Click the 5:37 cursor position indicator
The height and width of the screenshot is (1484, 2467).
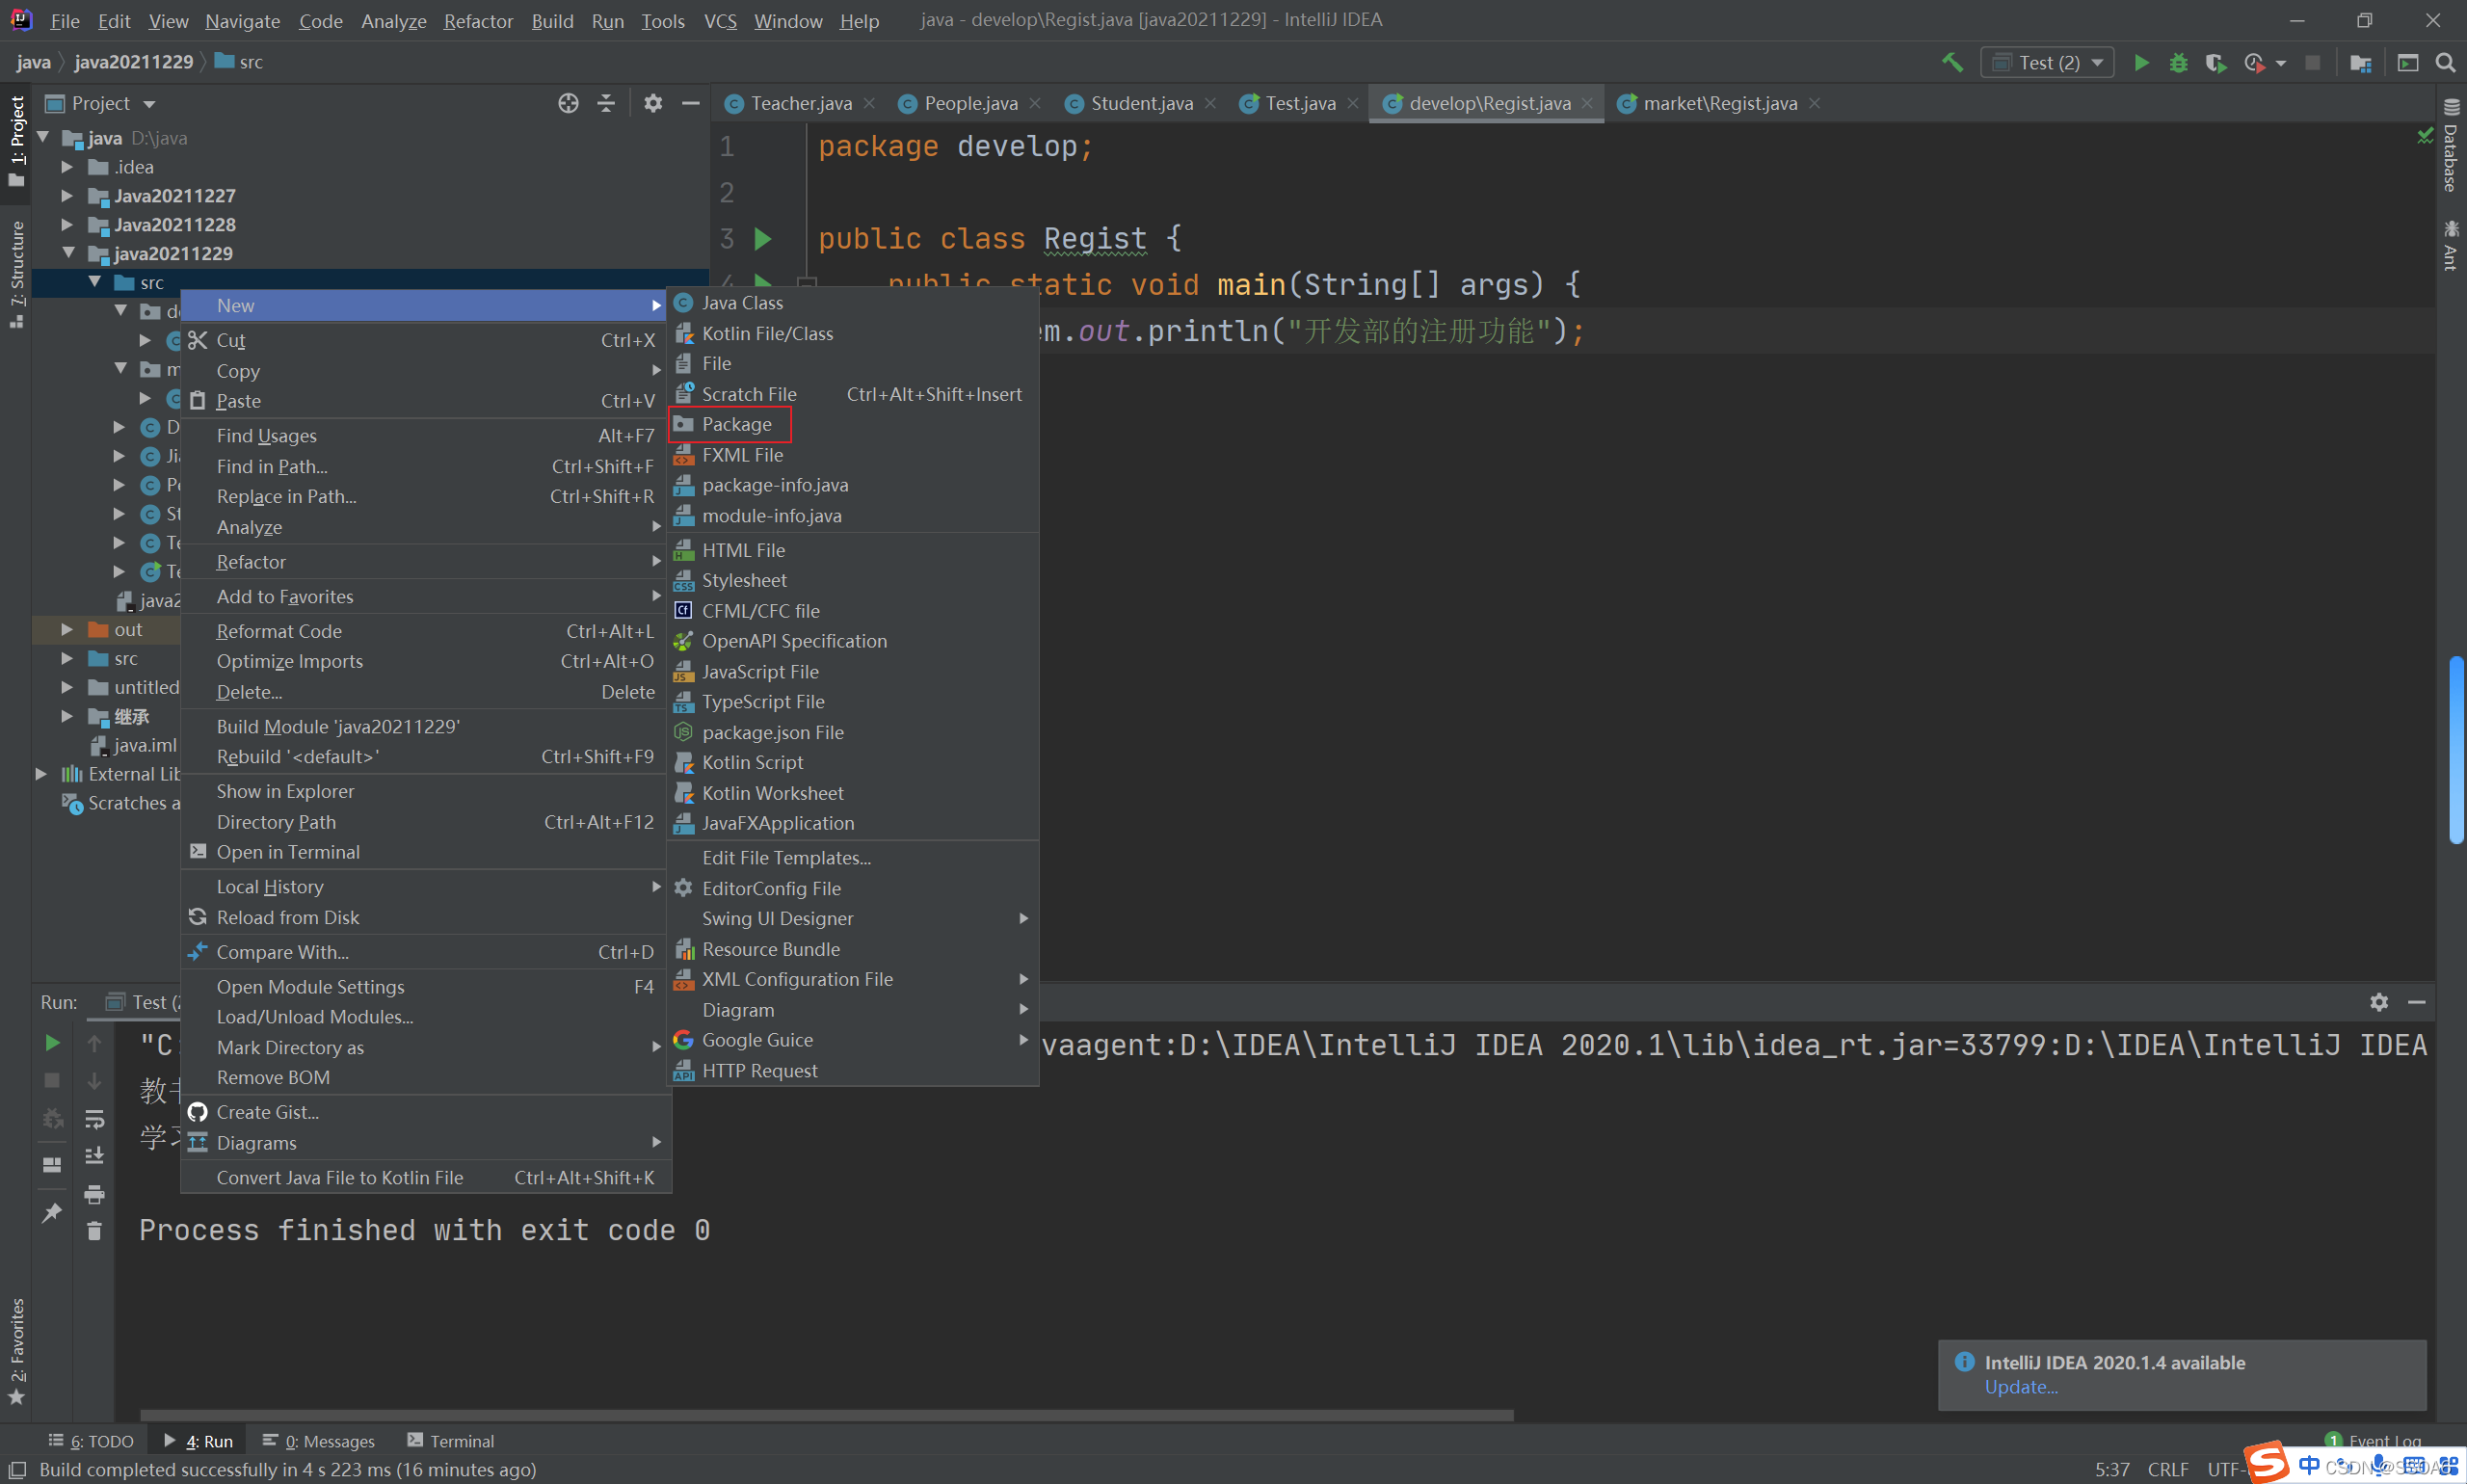(x=2112, y=1469)
